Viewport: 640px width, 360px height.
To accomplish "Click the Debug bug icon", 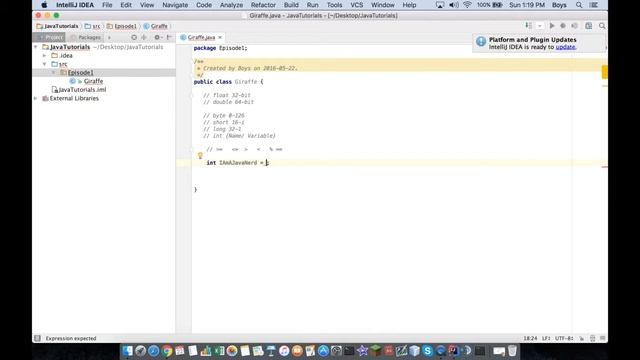I will [563, 26].
